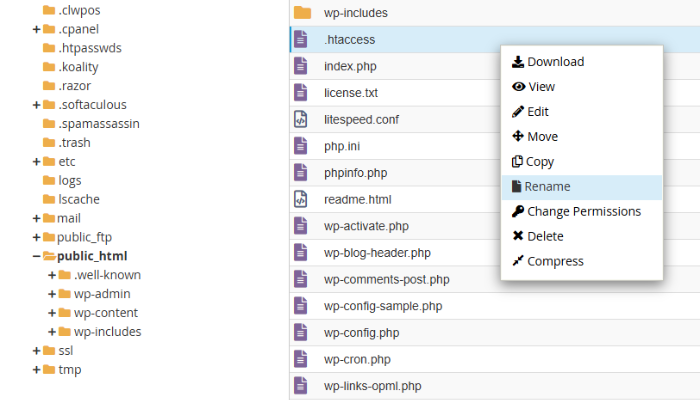Viewport: 700px width, 400px height.
Task: Click the eye icon beside View
Action: [x=518, y=87]
